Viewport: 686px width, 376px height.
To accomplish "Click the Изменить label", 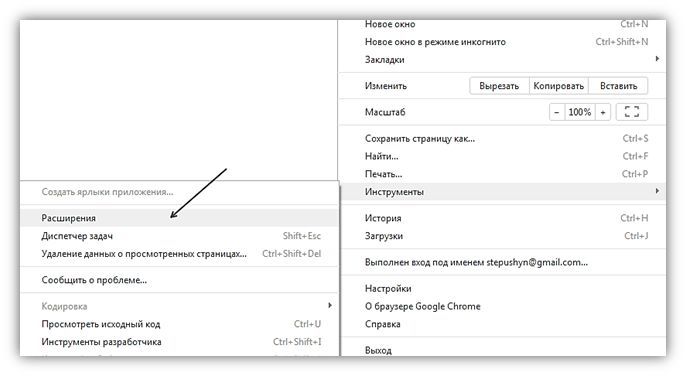I will [385, 86].
